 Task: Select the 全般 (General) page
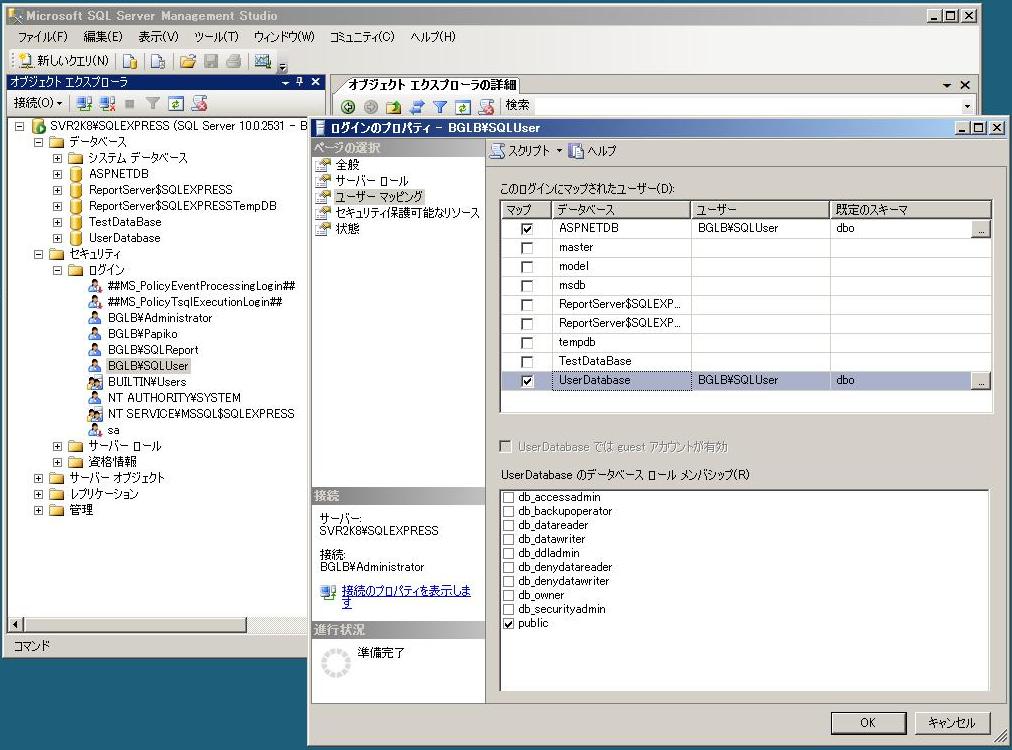347,165
